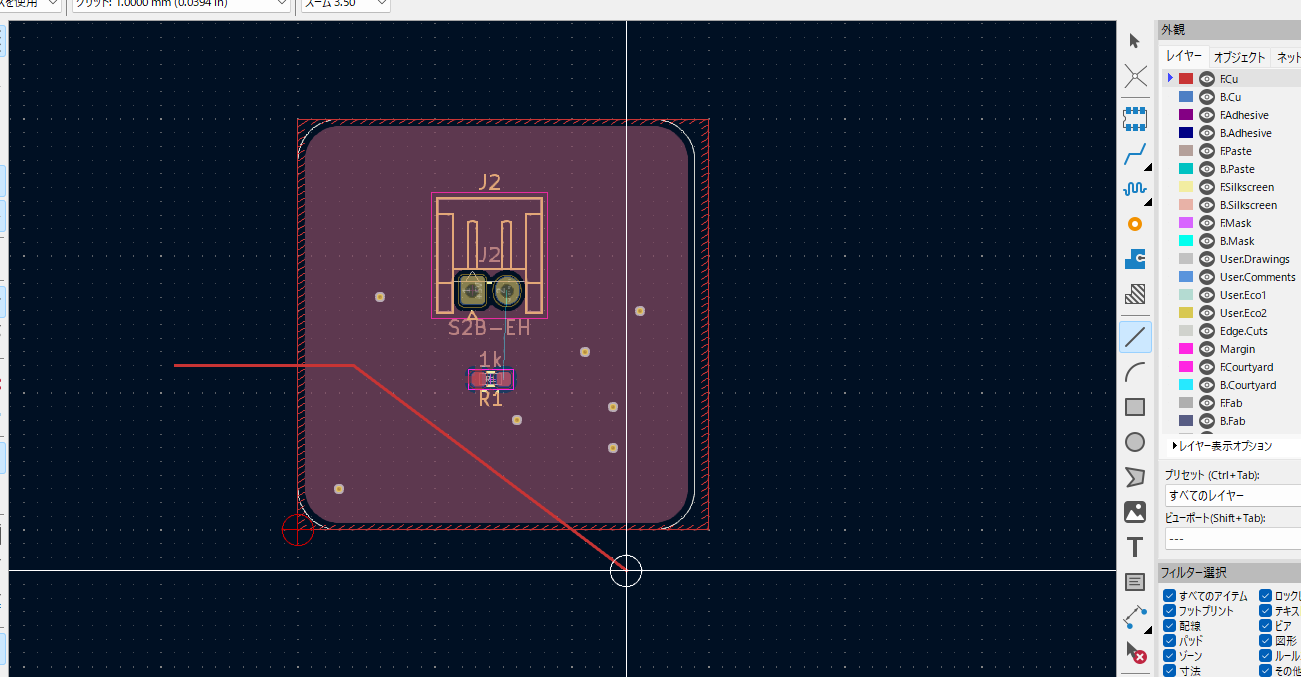Toggle the Edge.Cuts layer eye icon
Viewport: 1301px width, 677px height.
point(1207,331)
